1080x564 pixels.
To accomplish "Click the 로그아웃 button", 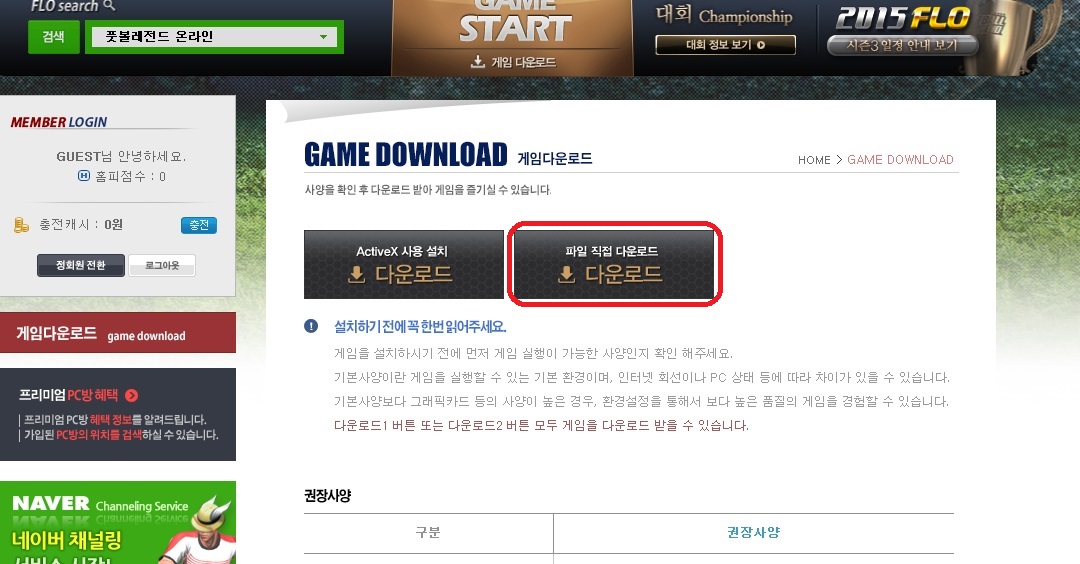I will [x=162, y=265].
